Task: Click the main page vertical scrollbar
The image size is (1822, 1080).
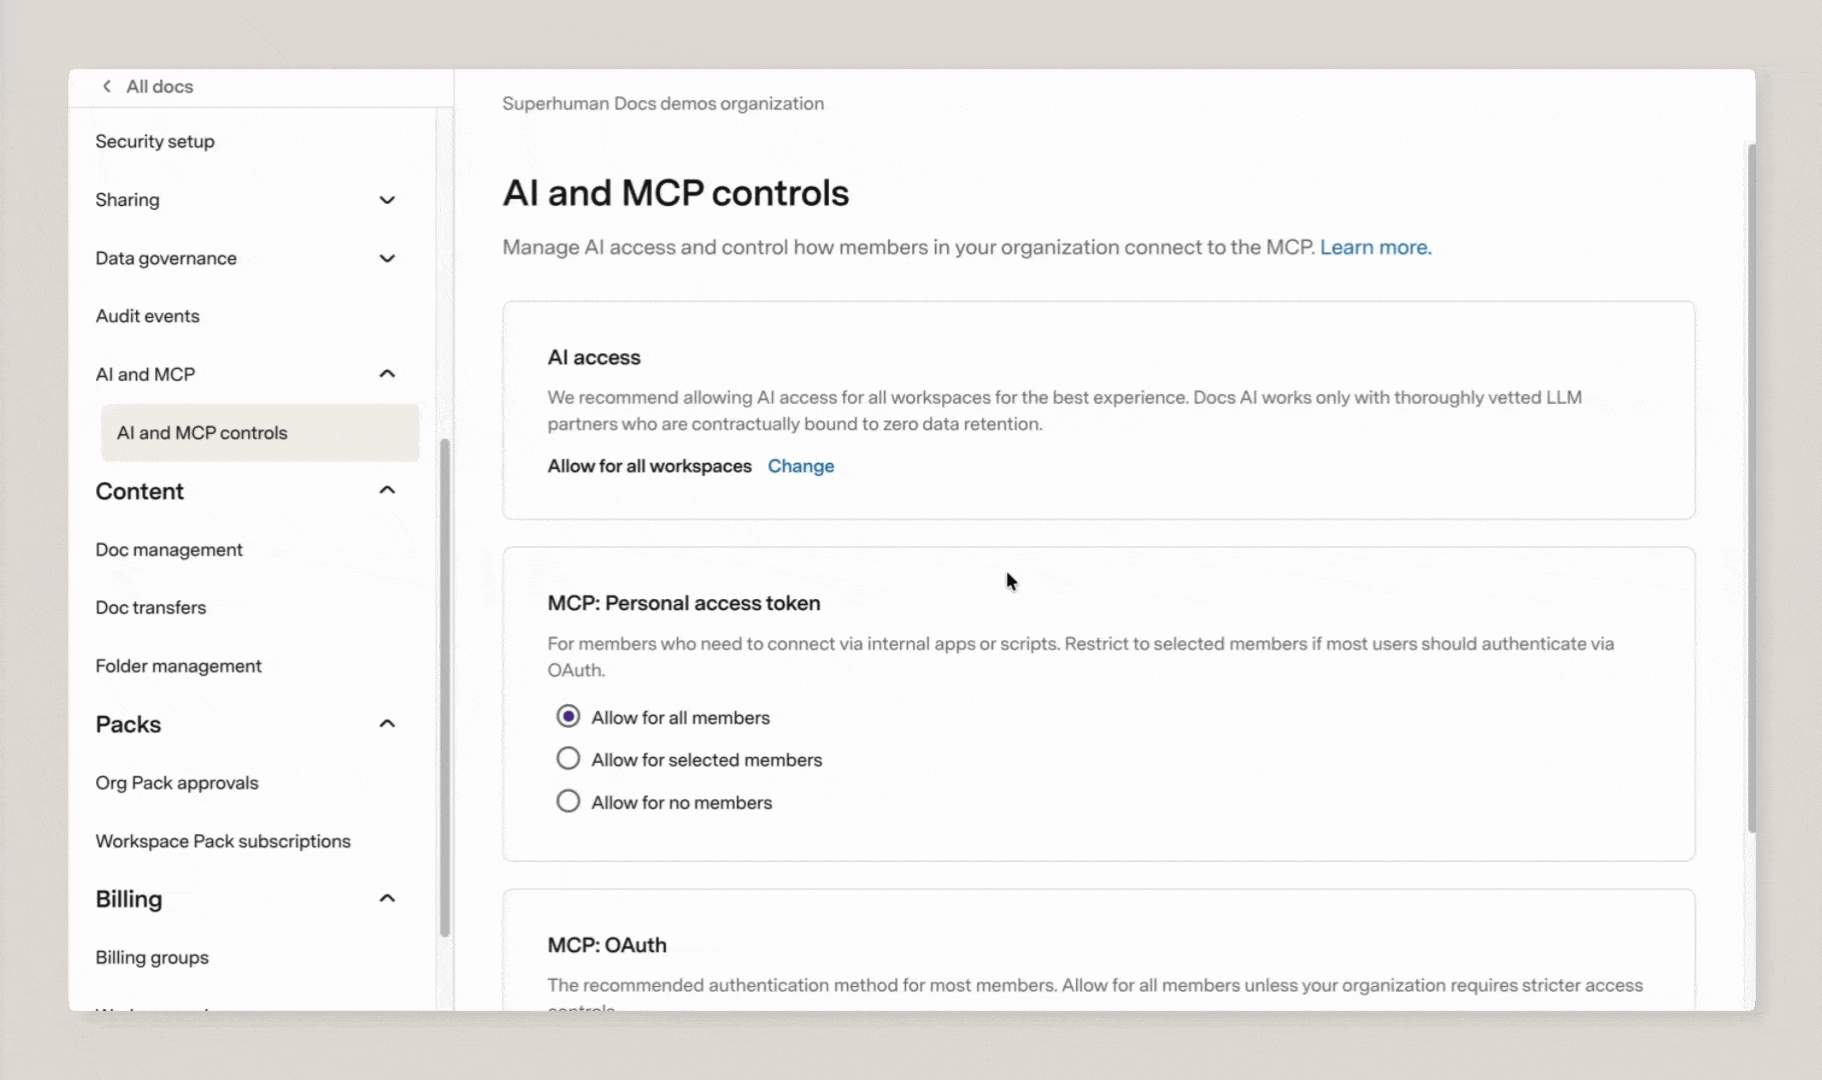Action: (1751, 488)
